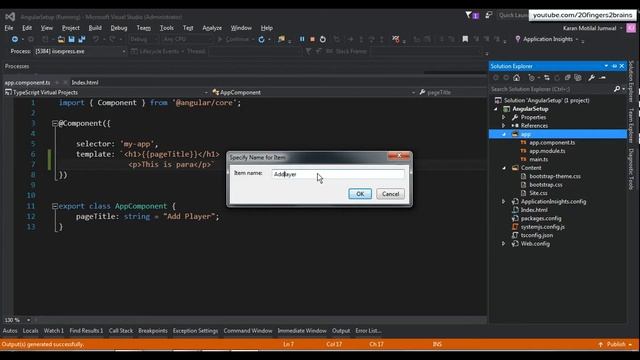Click the Continue debugging button
This screenshot has width=640, height=360.
(233, 39)
